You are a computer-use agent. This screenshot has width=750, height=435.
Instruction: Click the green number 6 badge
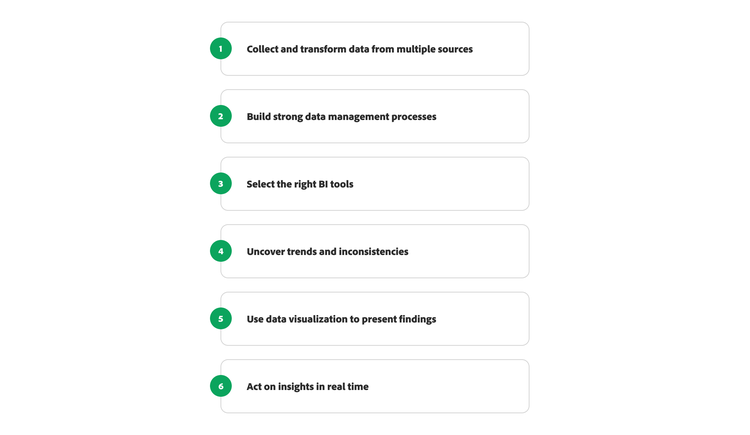click(221, 386)
